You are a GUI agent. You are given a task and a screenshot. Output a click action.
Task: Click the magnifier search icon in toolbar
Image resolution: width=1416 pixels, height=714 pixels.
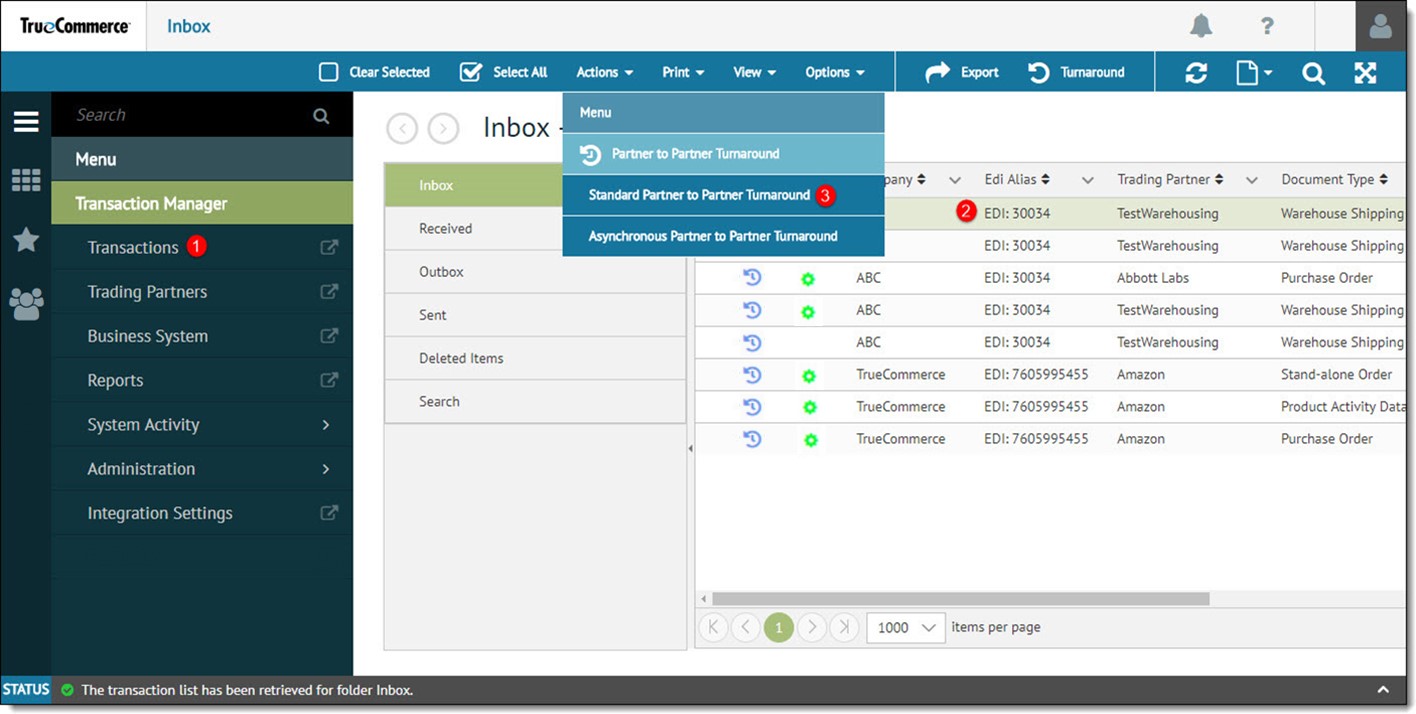[1313, 72]
